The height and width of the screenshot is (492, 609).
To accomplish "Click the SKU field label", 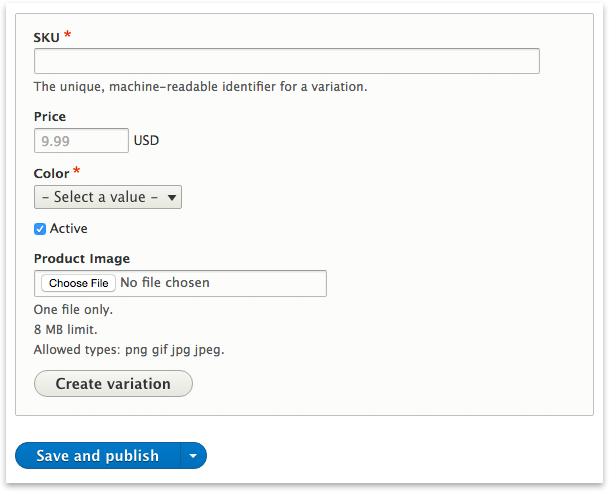I will click(x=47, y=38).
